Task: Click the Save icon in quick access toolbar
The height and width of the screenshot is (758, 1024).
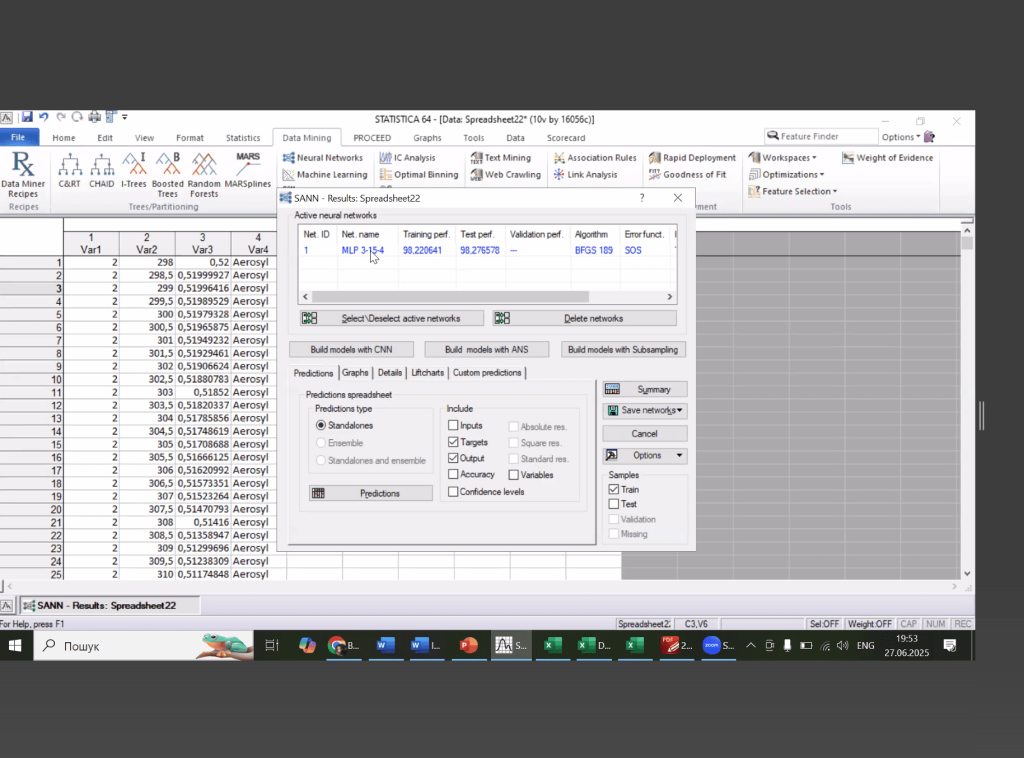Action: 27,117
